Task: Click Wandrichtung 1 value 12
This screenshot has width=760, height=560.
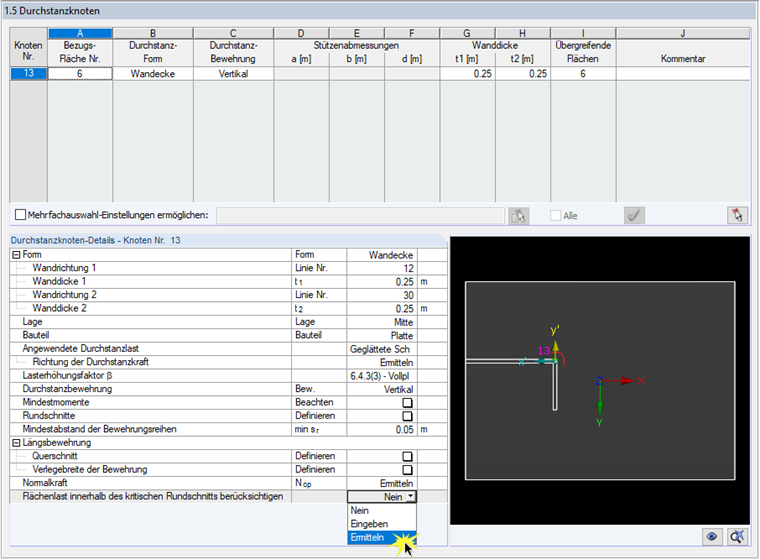Action: [382, 268]
